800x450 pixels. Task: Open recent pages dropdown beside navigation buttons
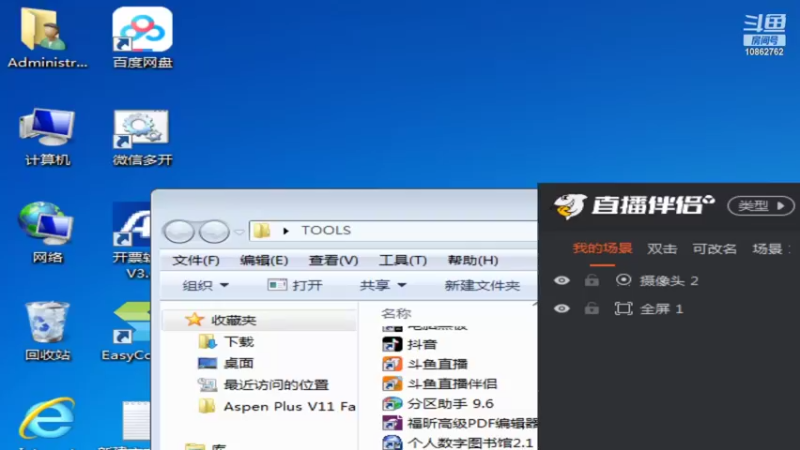[239, 232]
